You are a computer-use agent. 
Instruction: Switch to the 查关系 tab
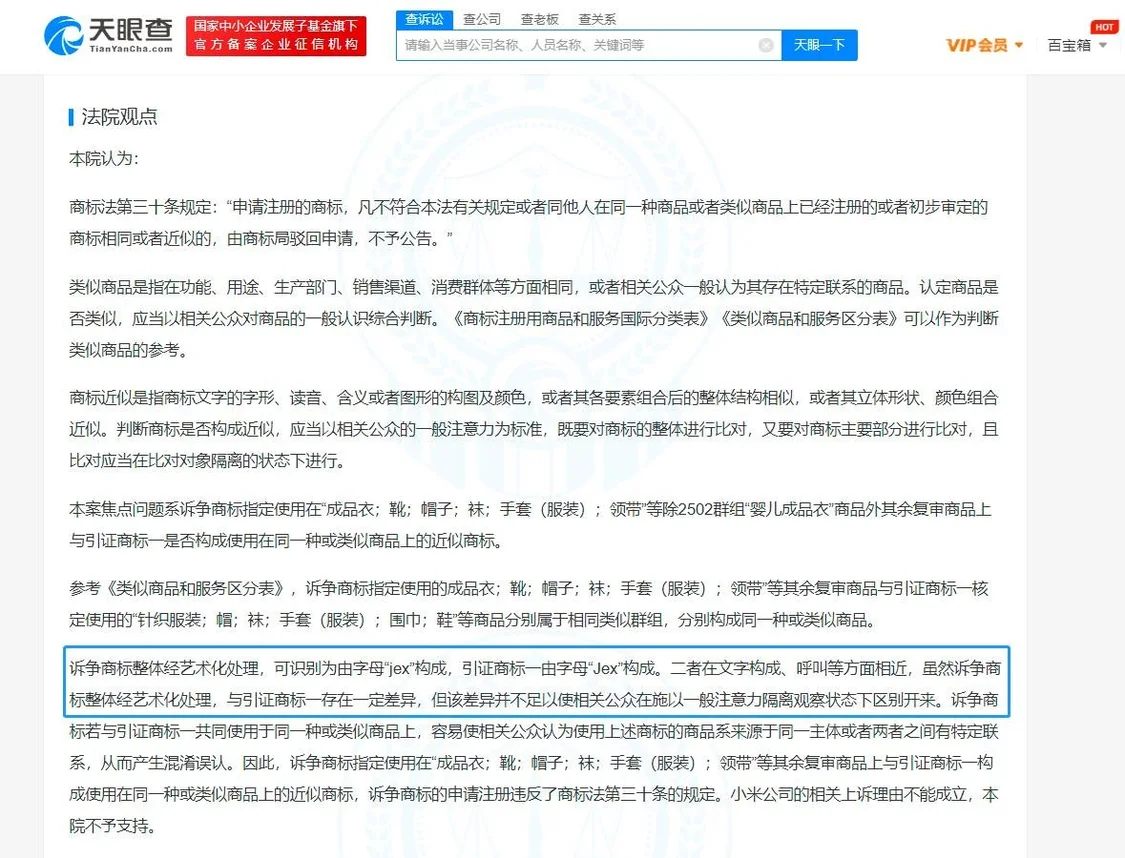tap(597, 19)
